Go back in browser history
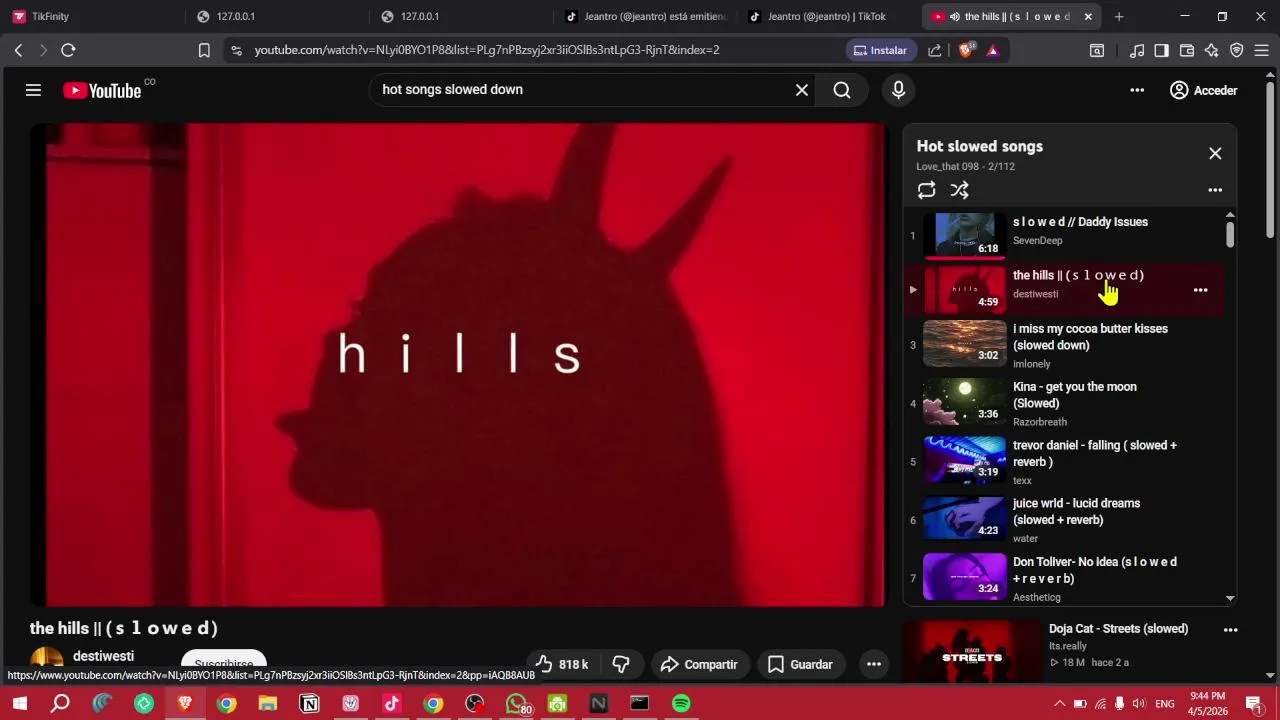The height and width of the screenshot is (720, 1280). click(18, 50)
